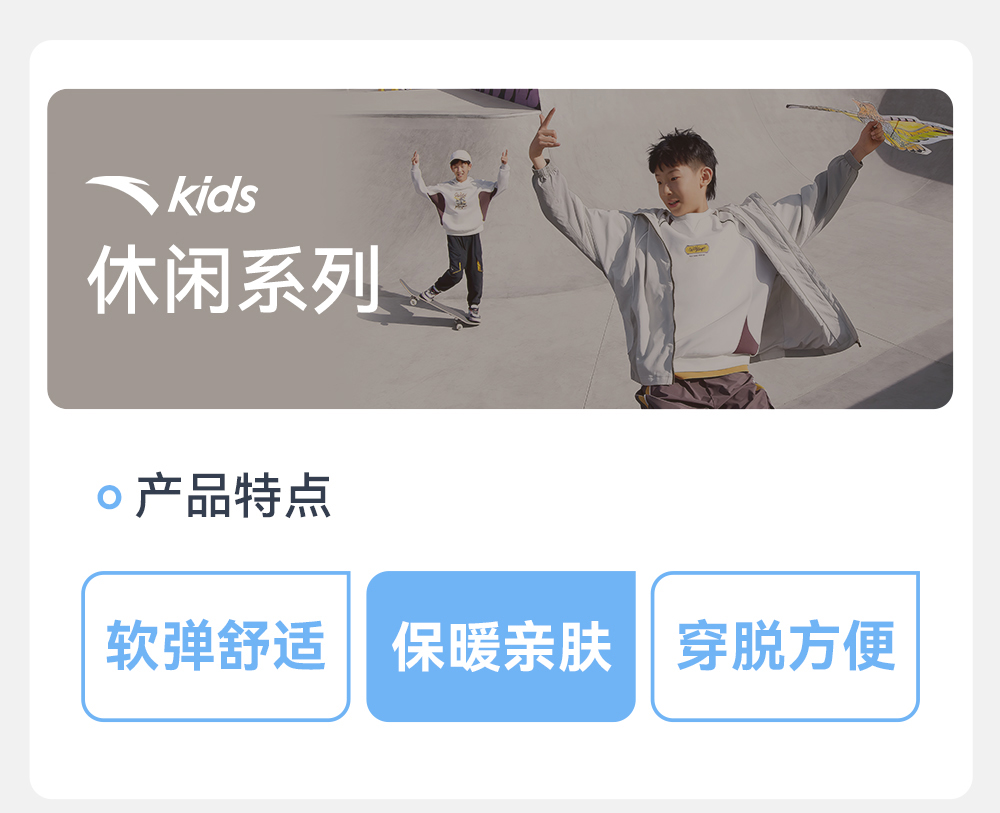1000x813 pixels.
Task: Click the raised pointing hand of front boy
Action: click(544, 135)
